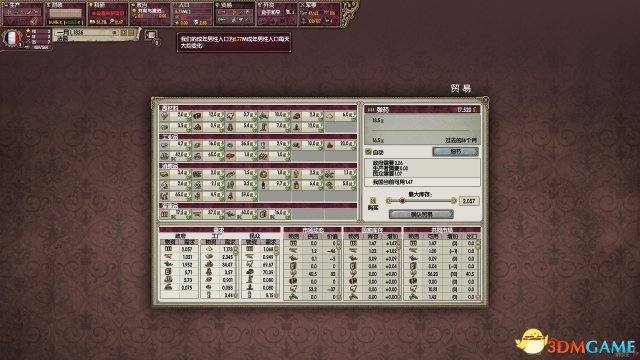Image resolution: width=640 pixels, height=360 pixels.
Task: Select the glass good in industrial goods
Action: [x=275, y=144]
